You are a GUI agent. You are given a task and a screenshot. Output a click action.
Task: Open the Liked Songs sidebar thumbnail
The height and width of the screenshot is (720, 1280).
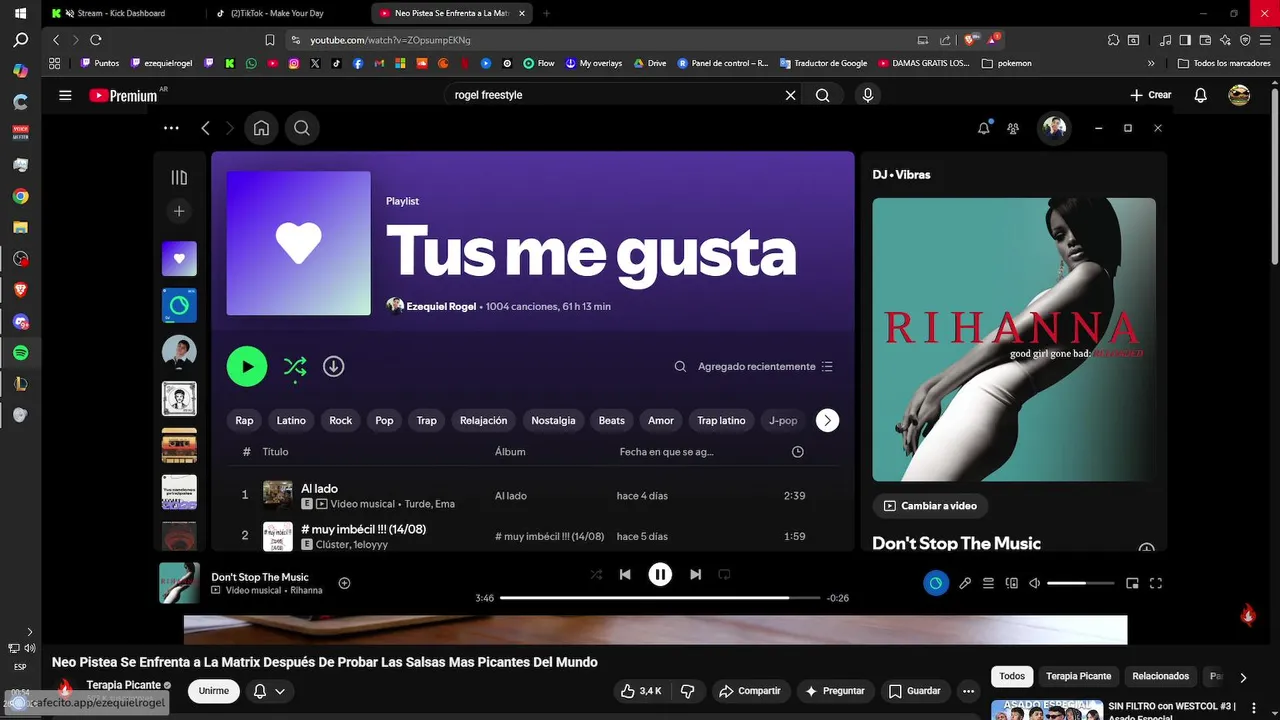[179, 258]
